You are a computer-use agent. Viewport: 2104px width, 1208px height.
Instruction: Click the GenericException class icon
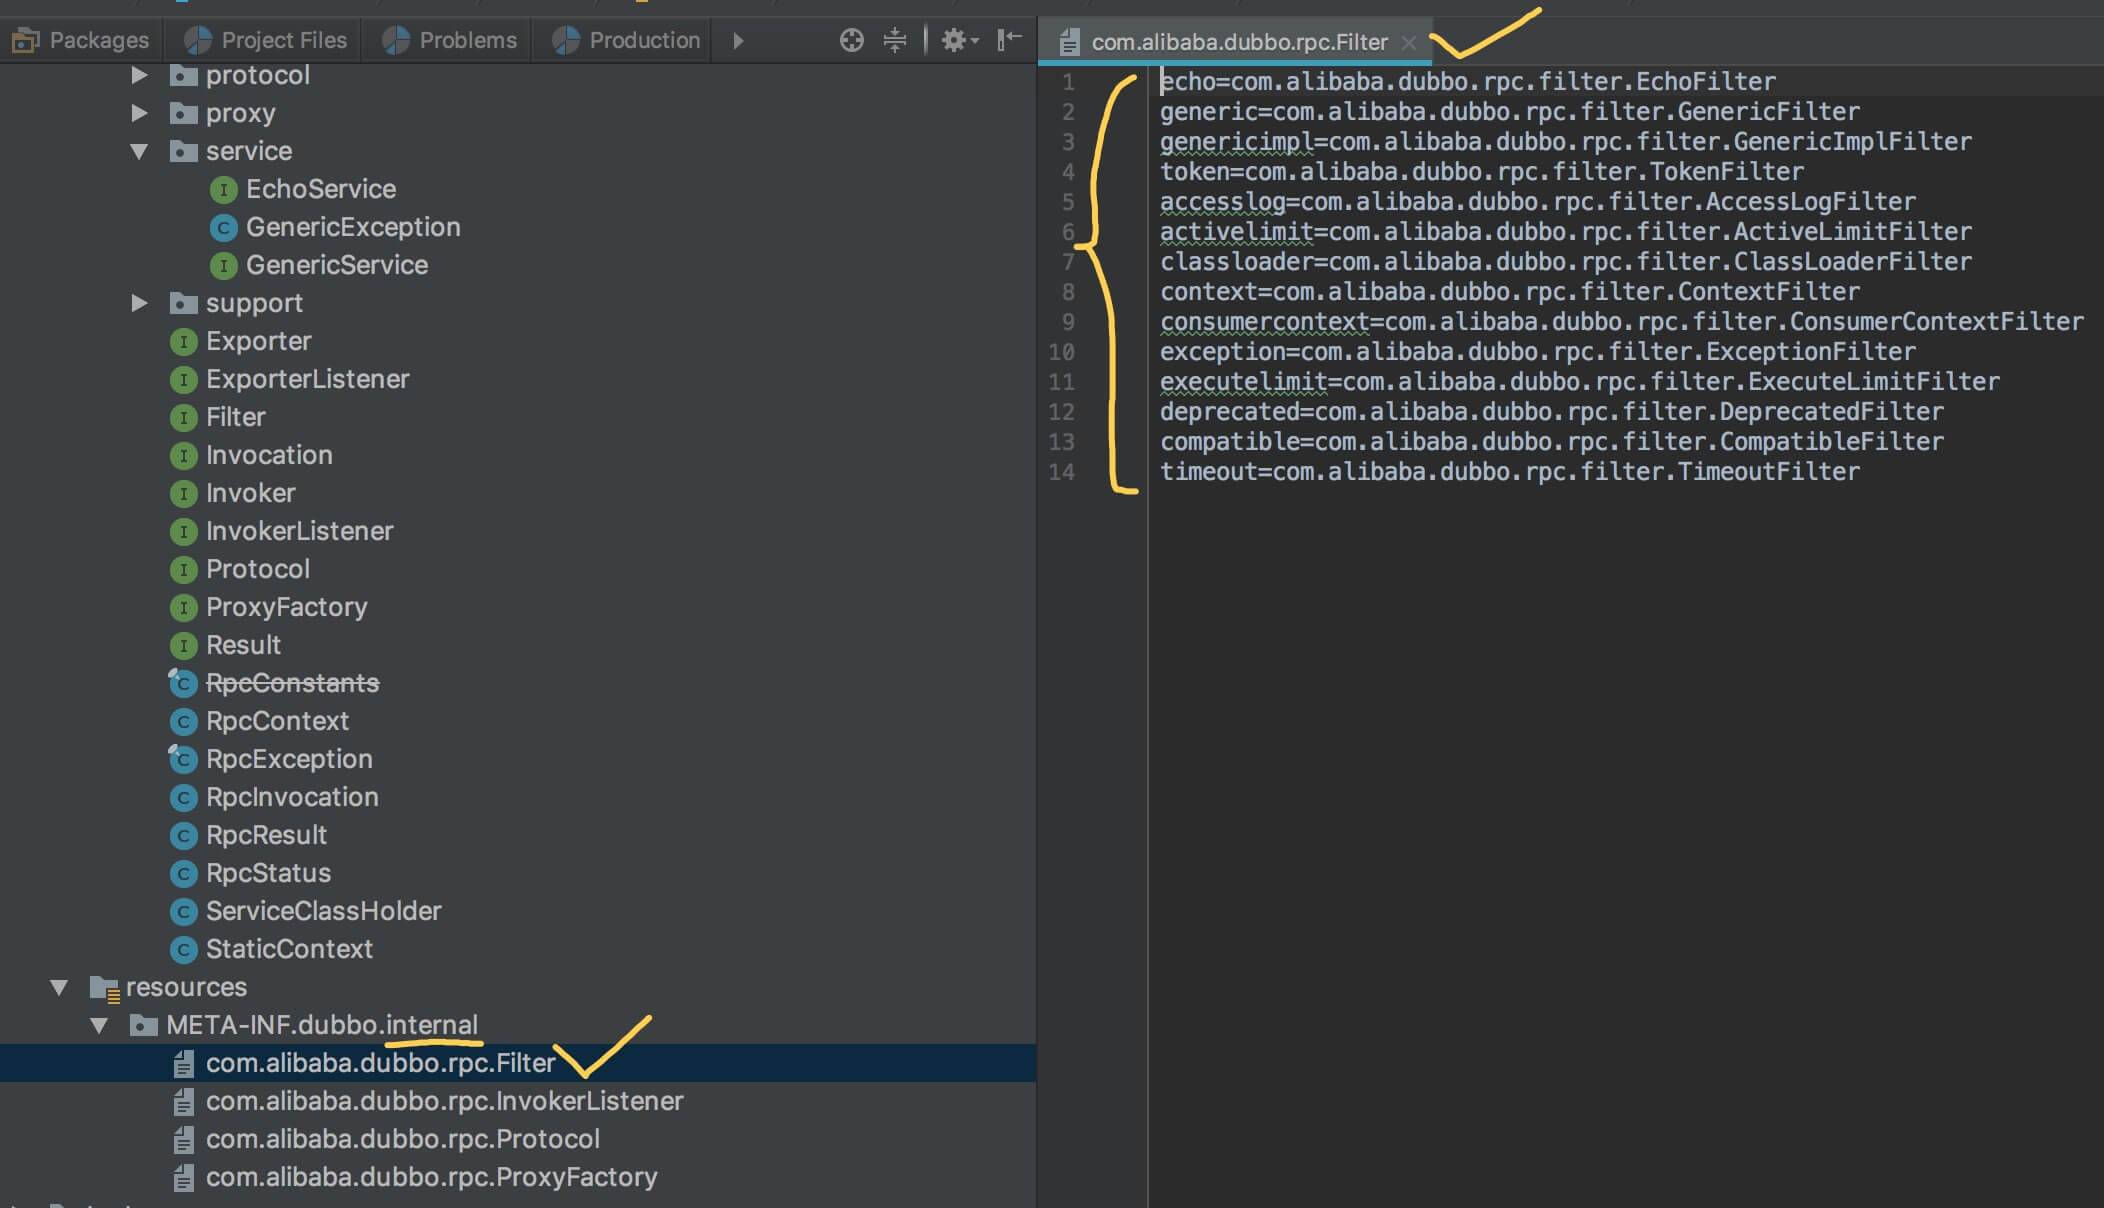[223, 228]
